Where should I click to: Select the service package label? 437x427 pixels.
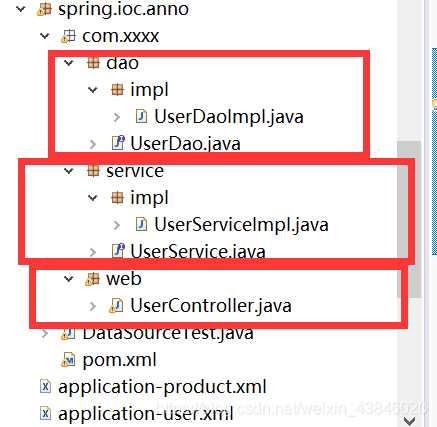(x=135, y=171)
